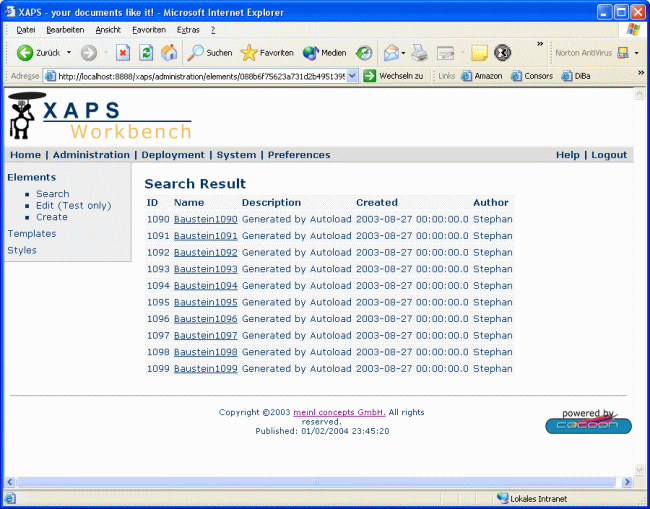Viewport: 650px width, 509px height.
Task: Click the mail envelope toolbar icon
Action: [391, 53]
